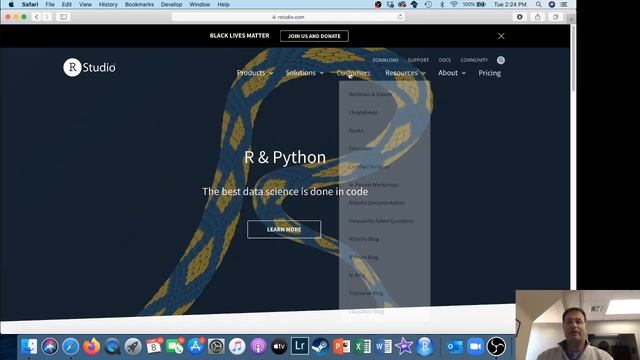Open Calendar from the Dock

tap(154, 347)
